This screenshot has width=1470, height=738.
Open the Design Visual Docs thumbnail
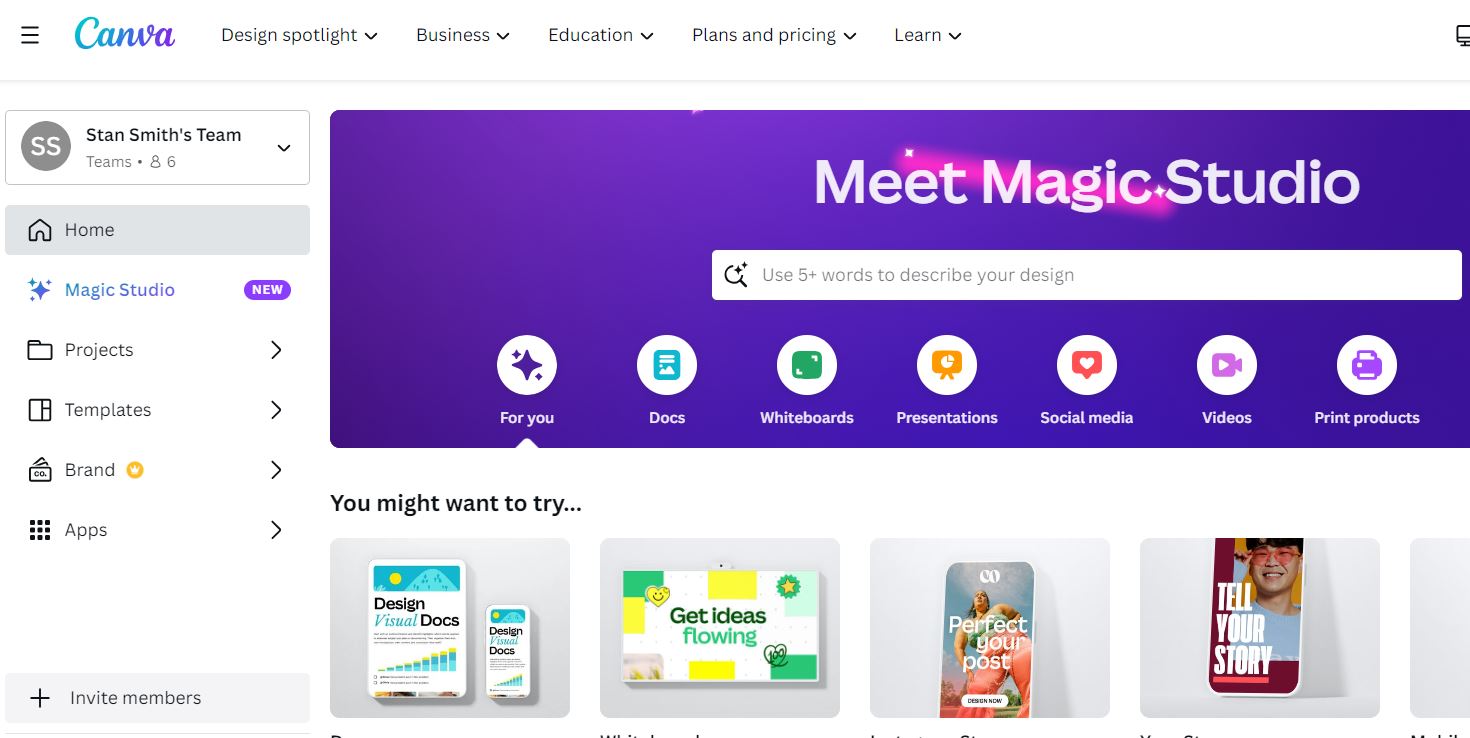[x=450, y=628]
